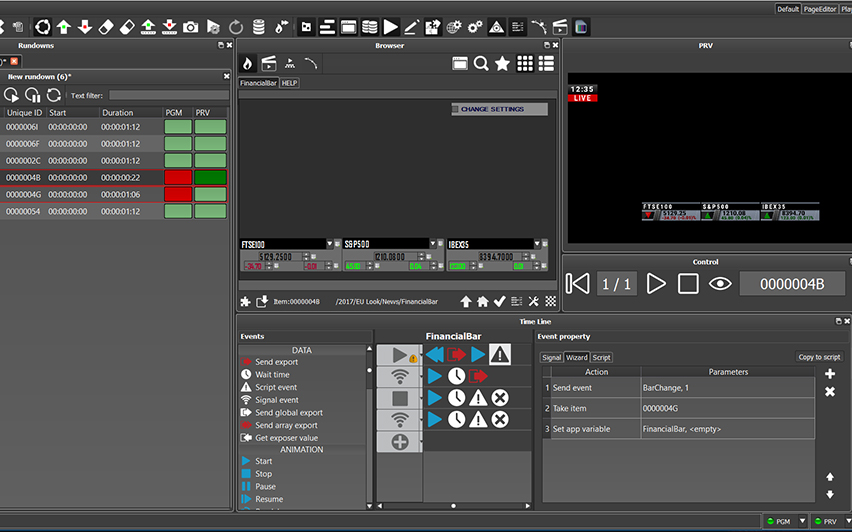The image size is (852, 532).
Task: Click the eye-in-triangle icon in main toolbar
Action: point(496,27)
